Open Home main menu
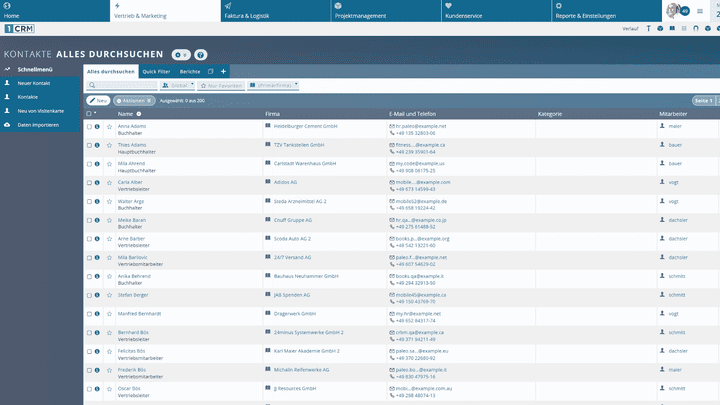 [x=55, y=11]
